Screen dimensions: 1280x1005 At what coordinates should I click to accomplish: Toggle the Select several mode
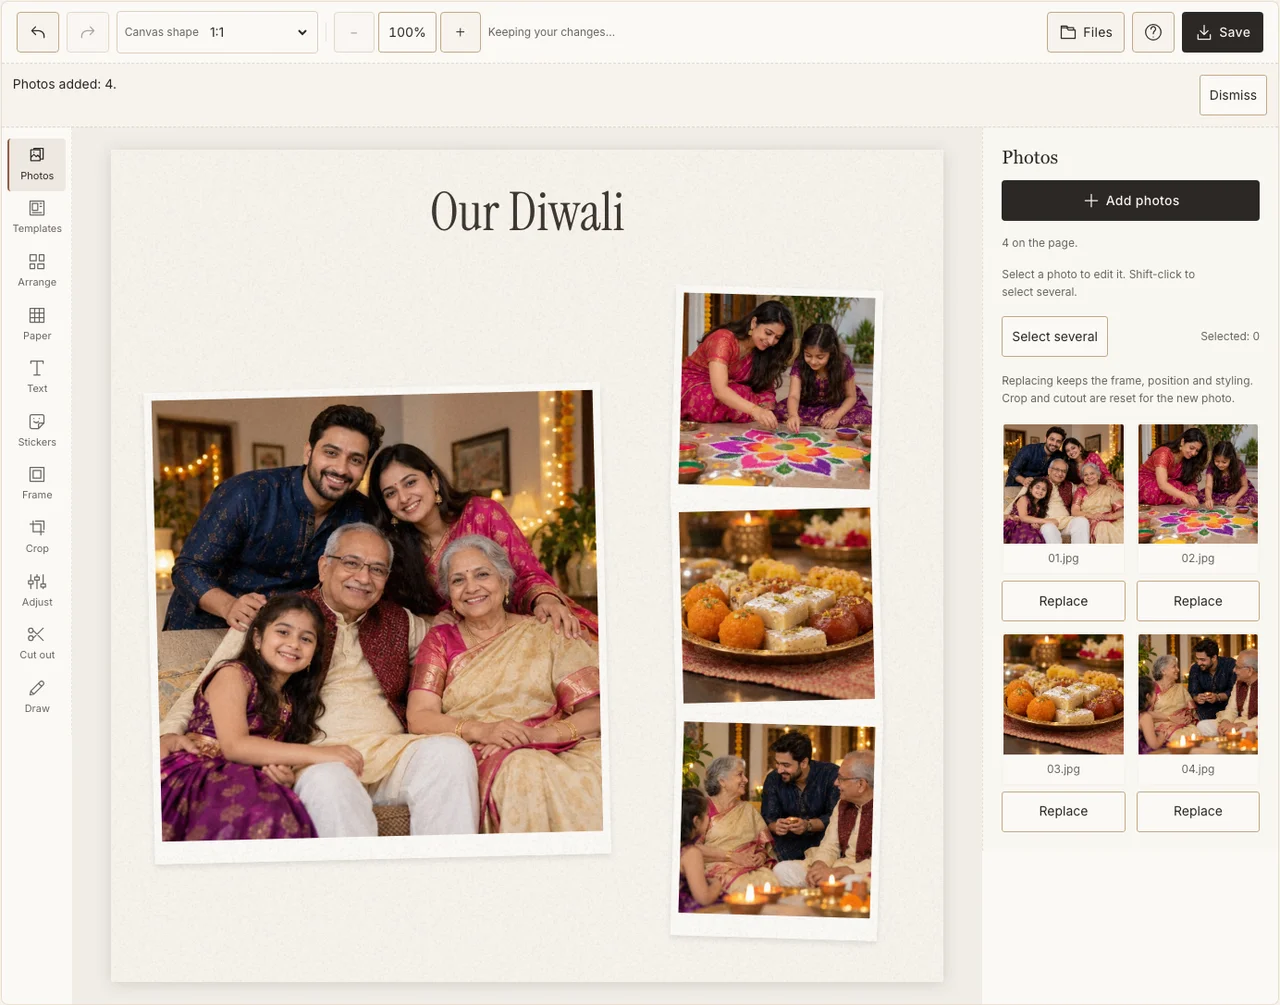pos(1055,337)
